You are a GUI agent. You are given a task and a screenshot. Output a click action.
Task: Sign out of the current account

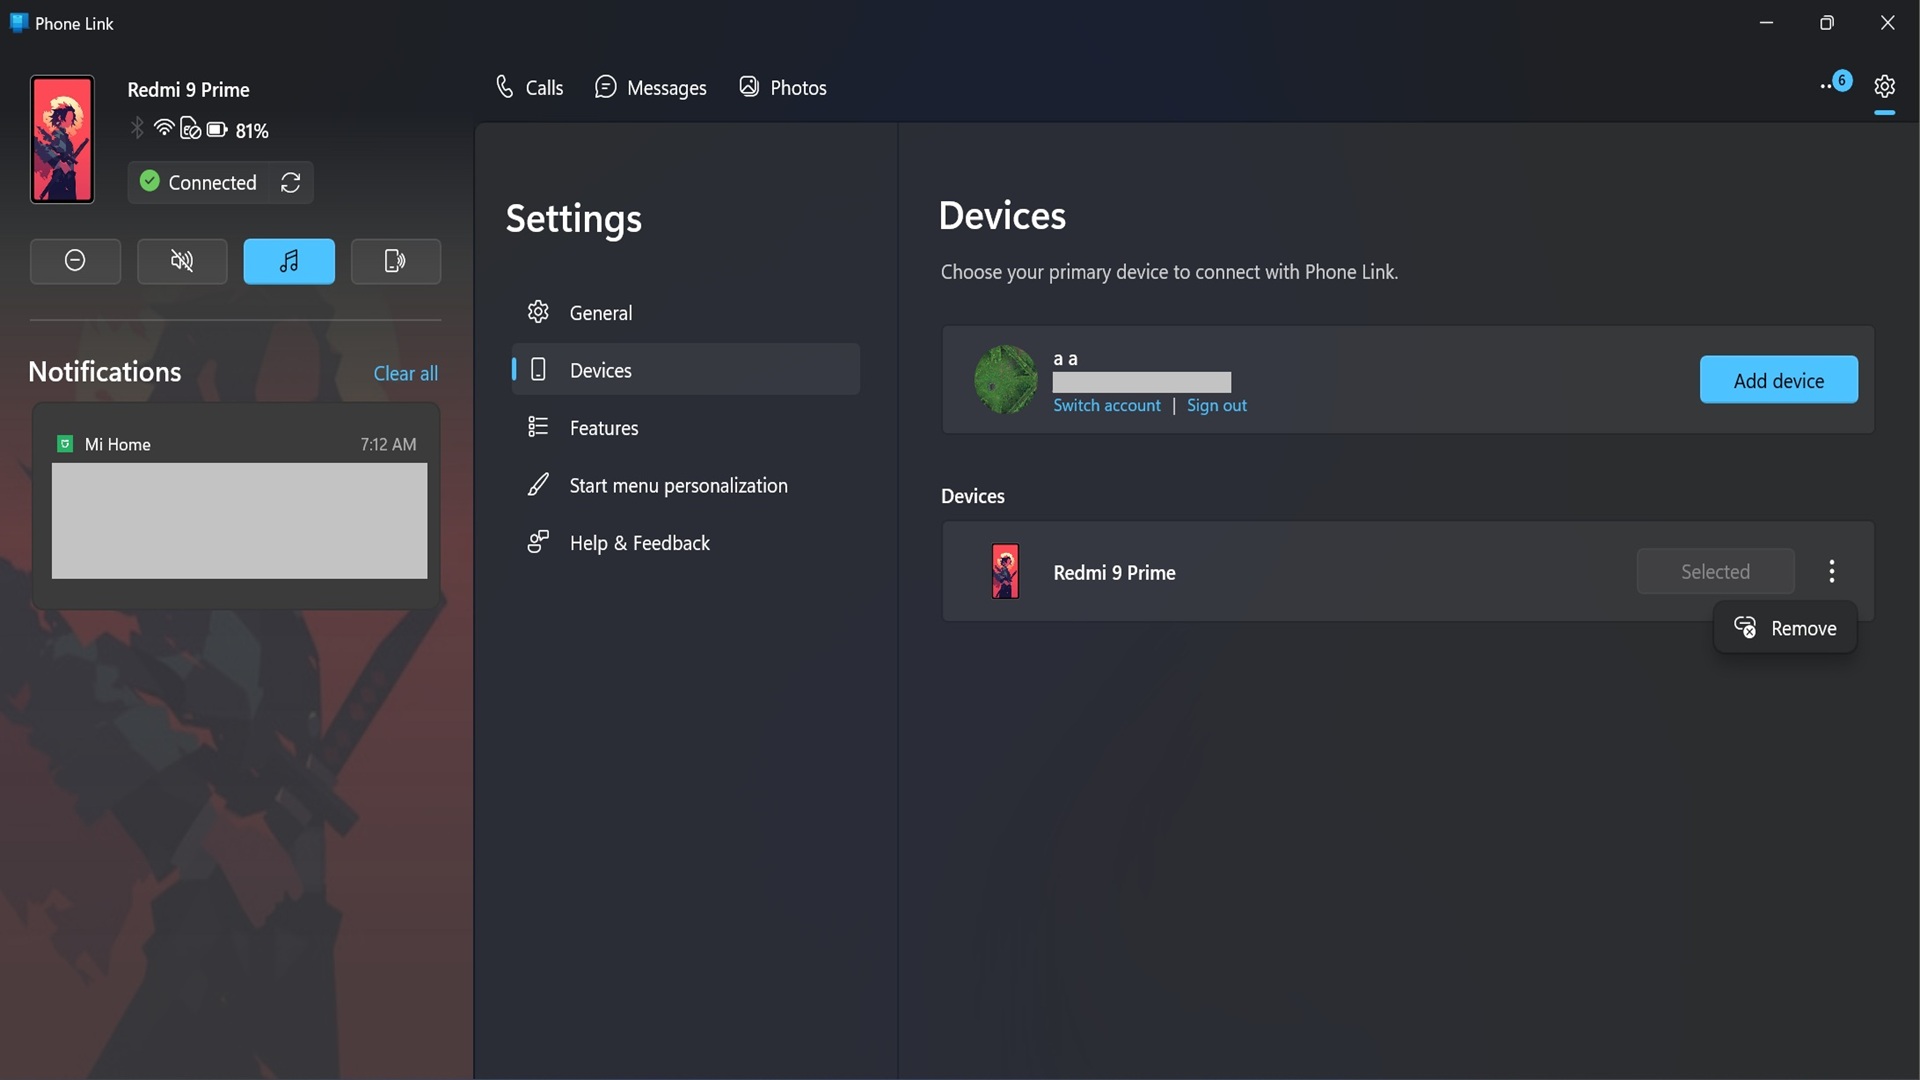point(1216,405)
